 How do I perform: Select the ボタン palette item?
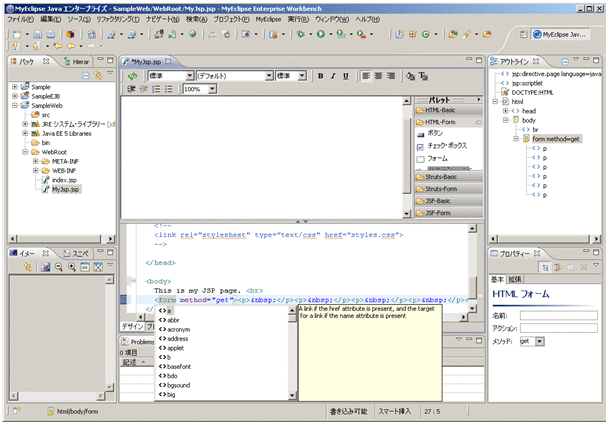pyautogui.click(x=436, y=132)
